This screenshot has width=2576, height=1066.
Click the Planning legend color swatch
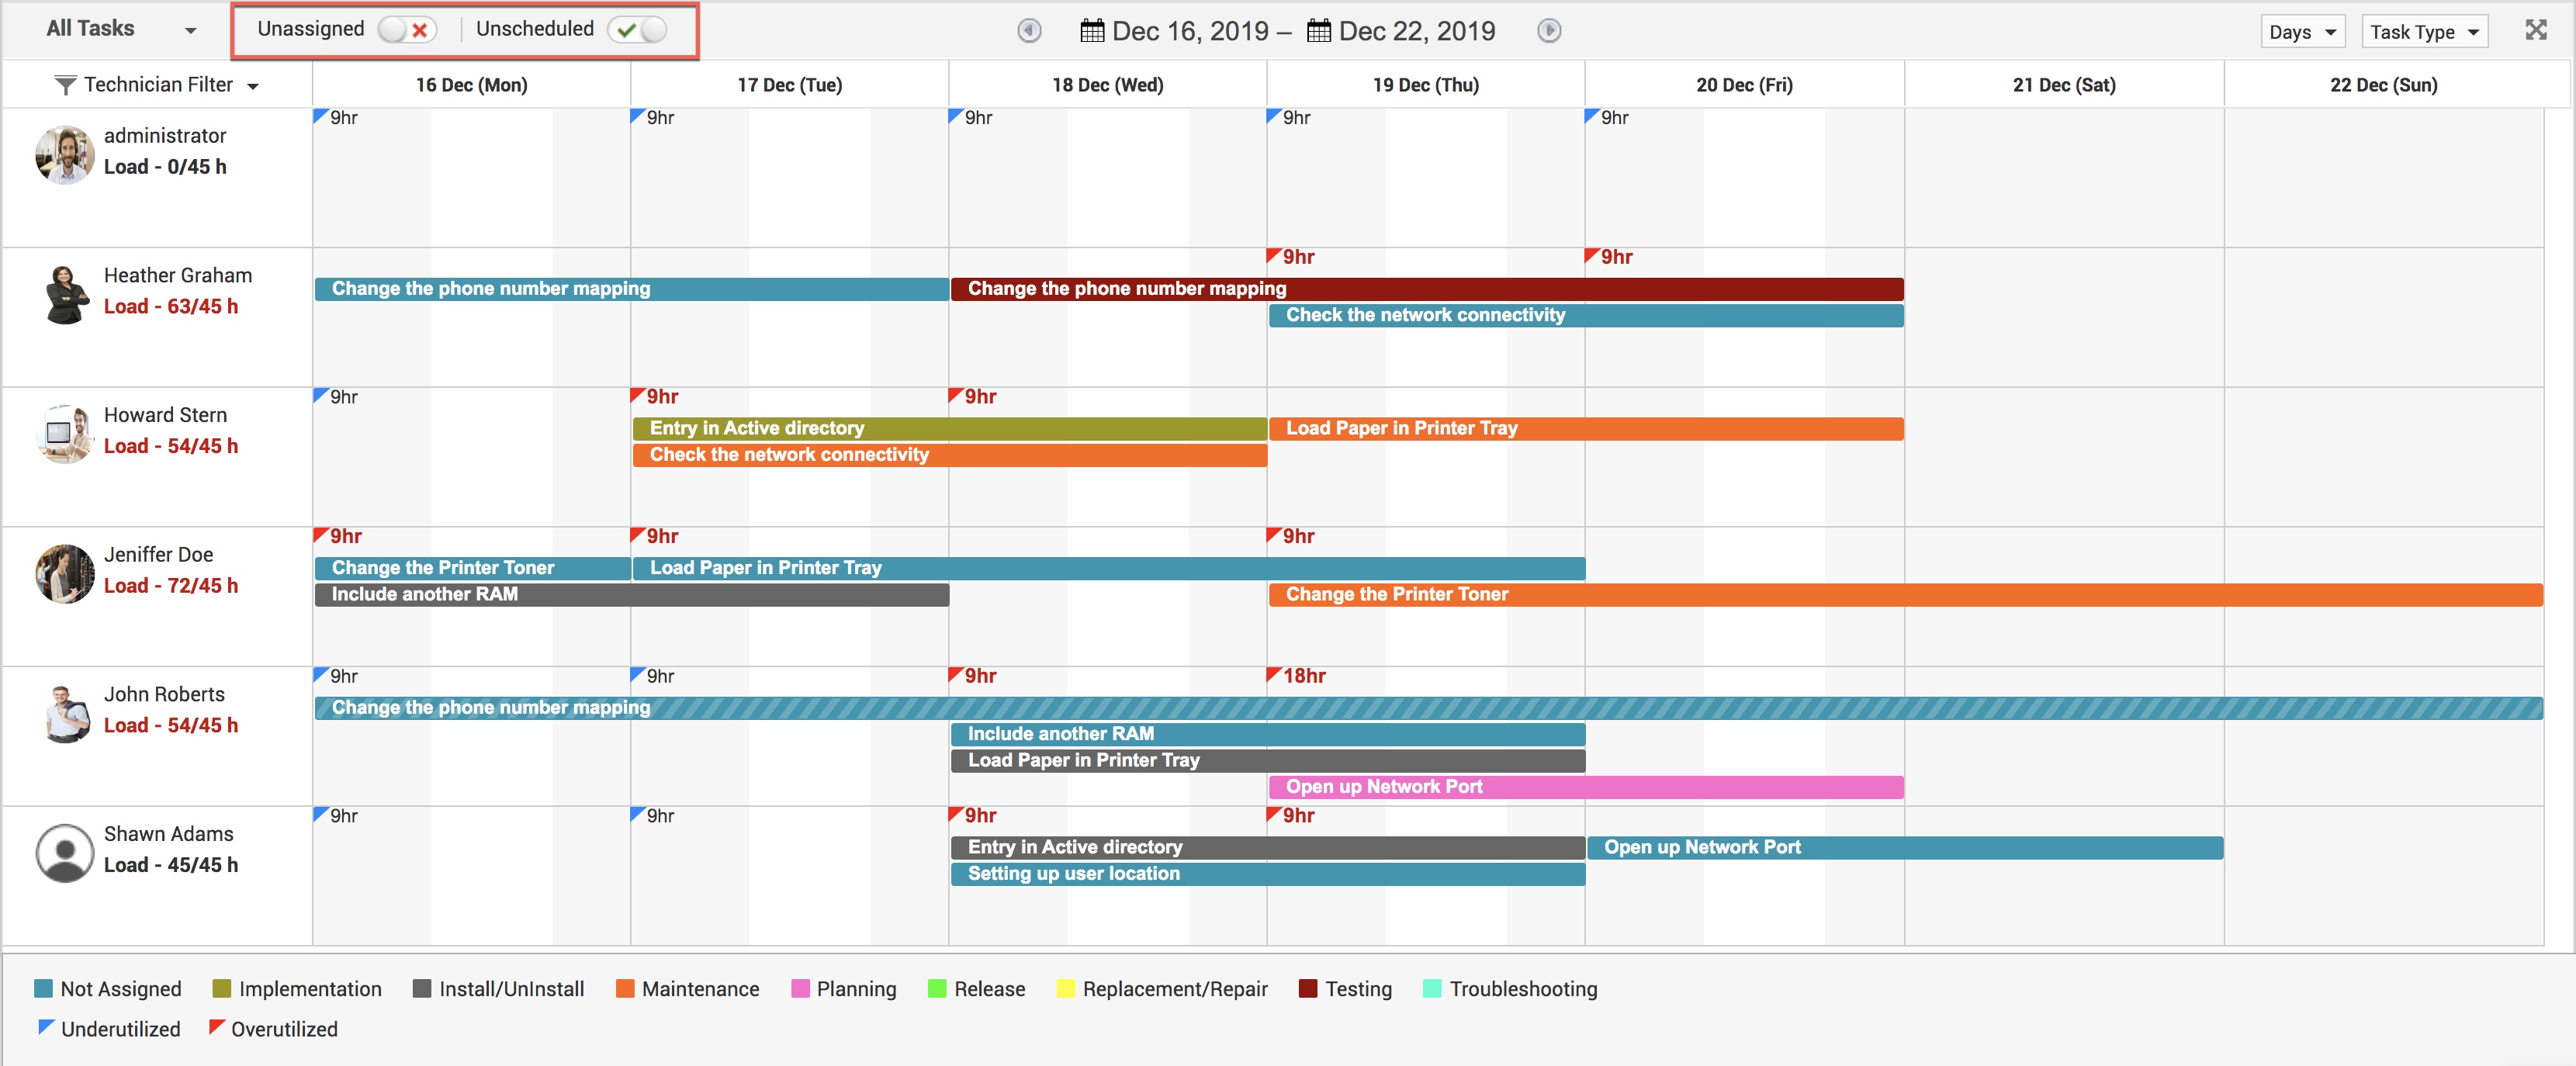click(800, 988)
